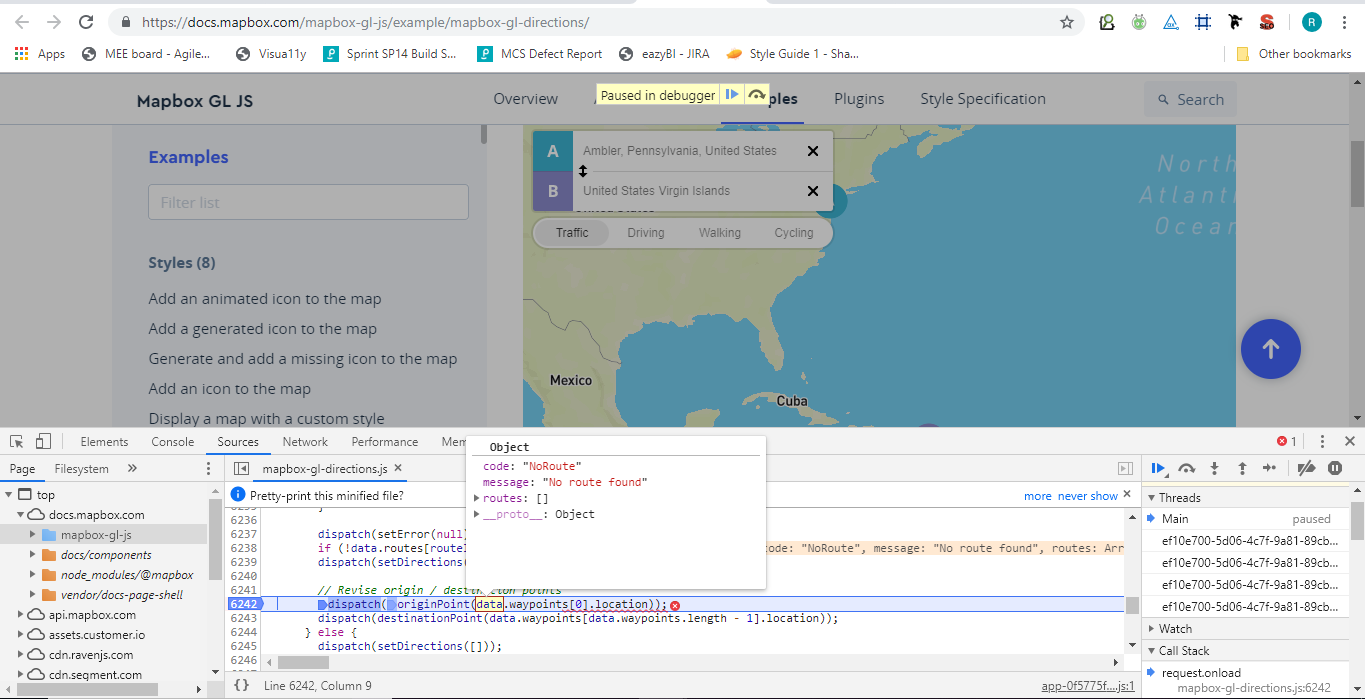Open navigator pane three-dot options
This screenshot has height=699, width=1365.
point(208,468)
